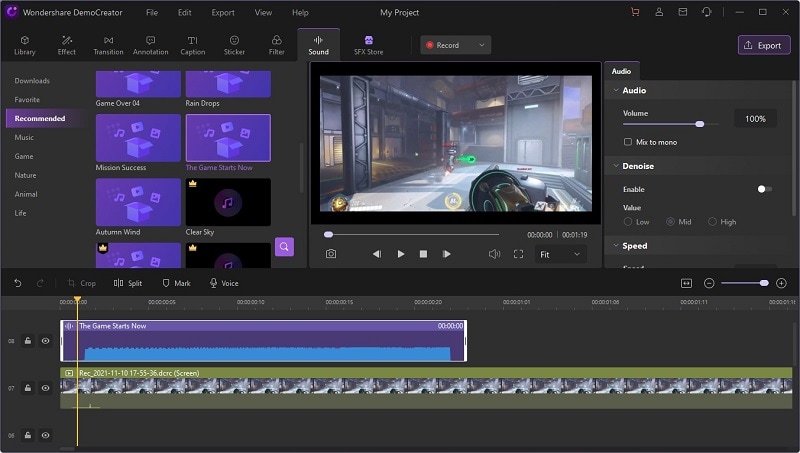Hide track 08 using eye icon
Screen dimensions: 800x453
45,341
